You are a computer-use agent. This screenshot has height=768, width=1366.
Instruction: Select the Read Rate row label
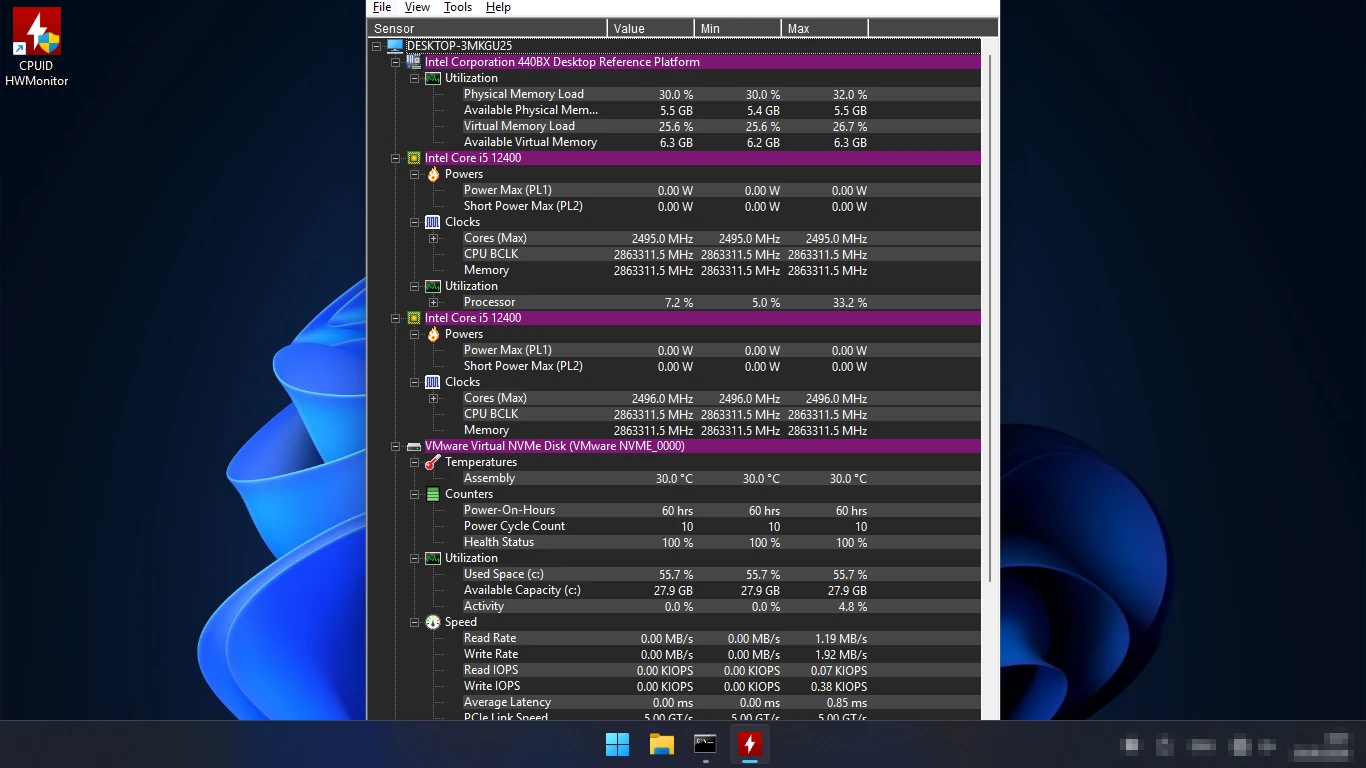[x=490, y=638]
